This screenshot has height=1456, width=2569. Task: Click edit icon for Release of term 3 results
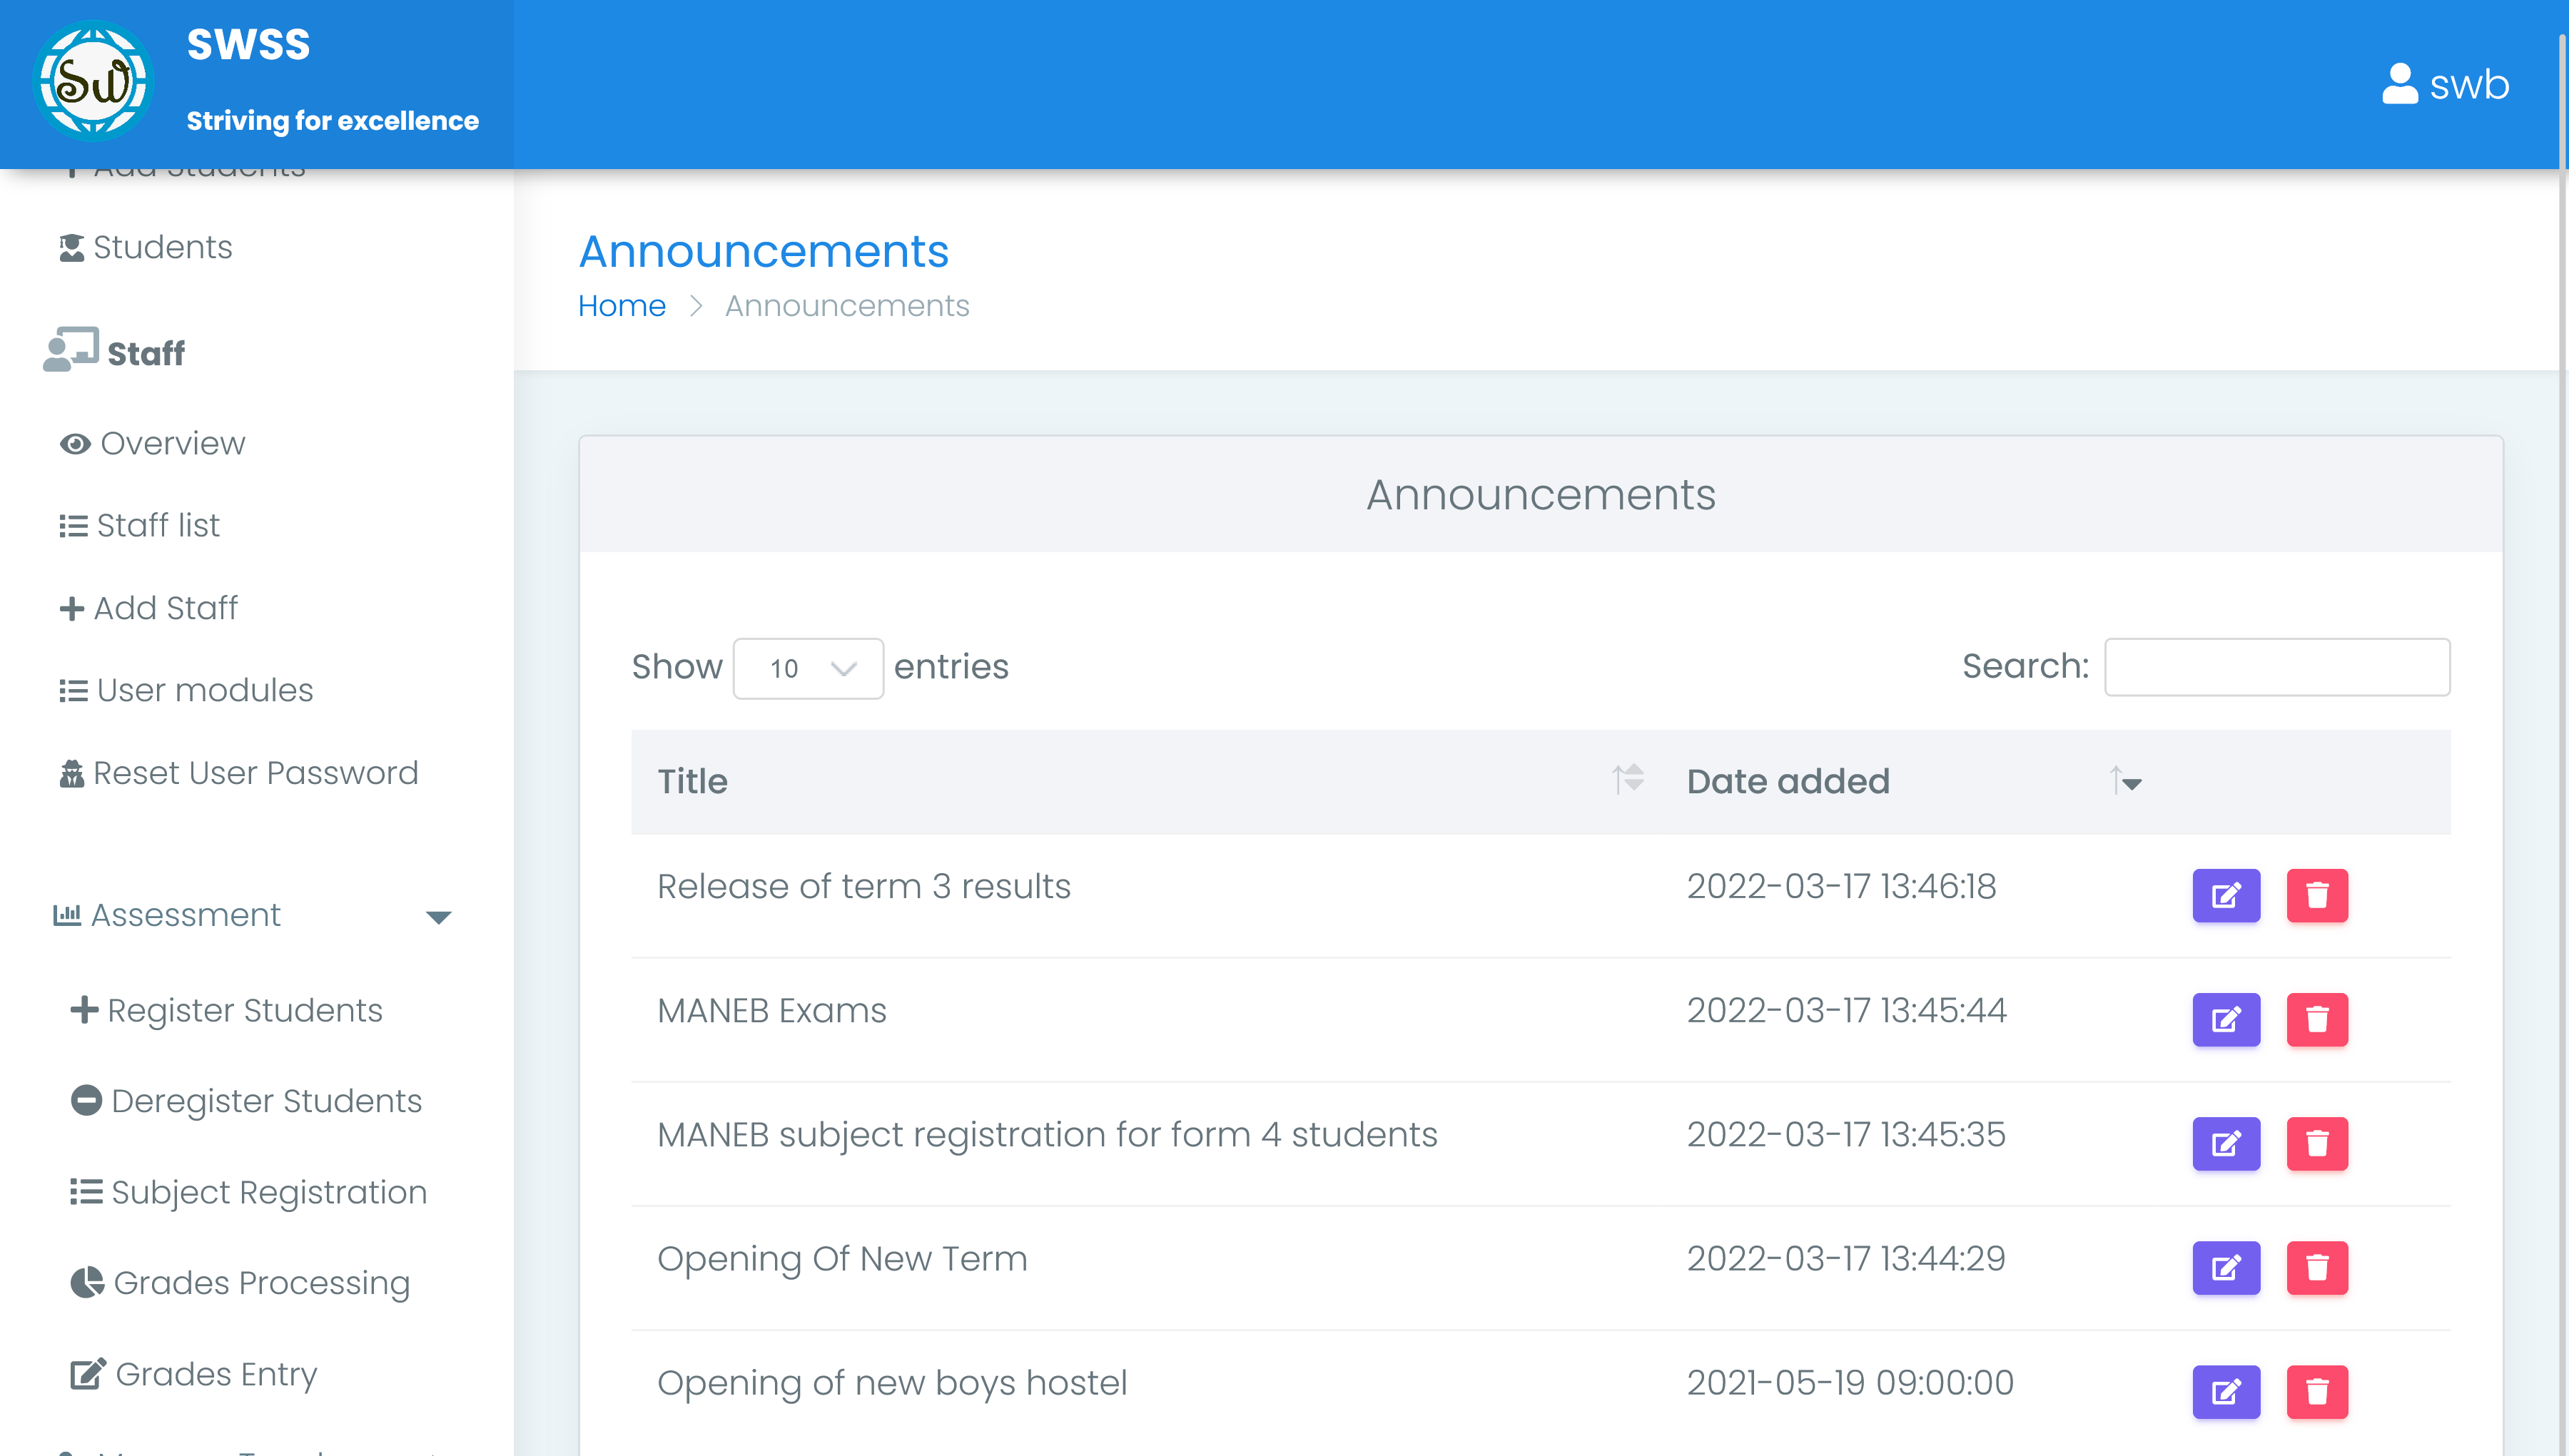2225,895
